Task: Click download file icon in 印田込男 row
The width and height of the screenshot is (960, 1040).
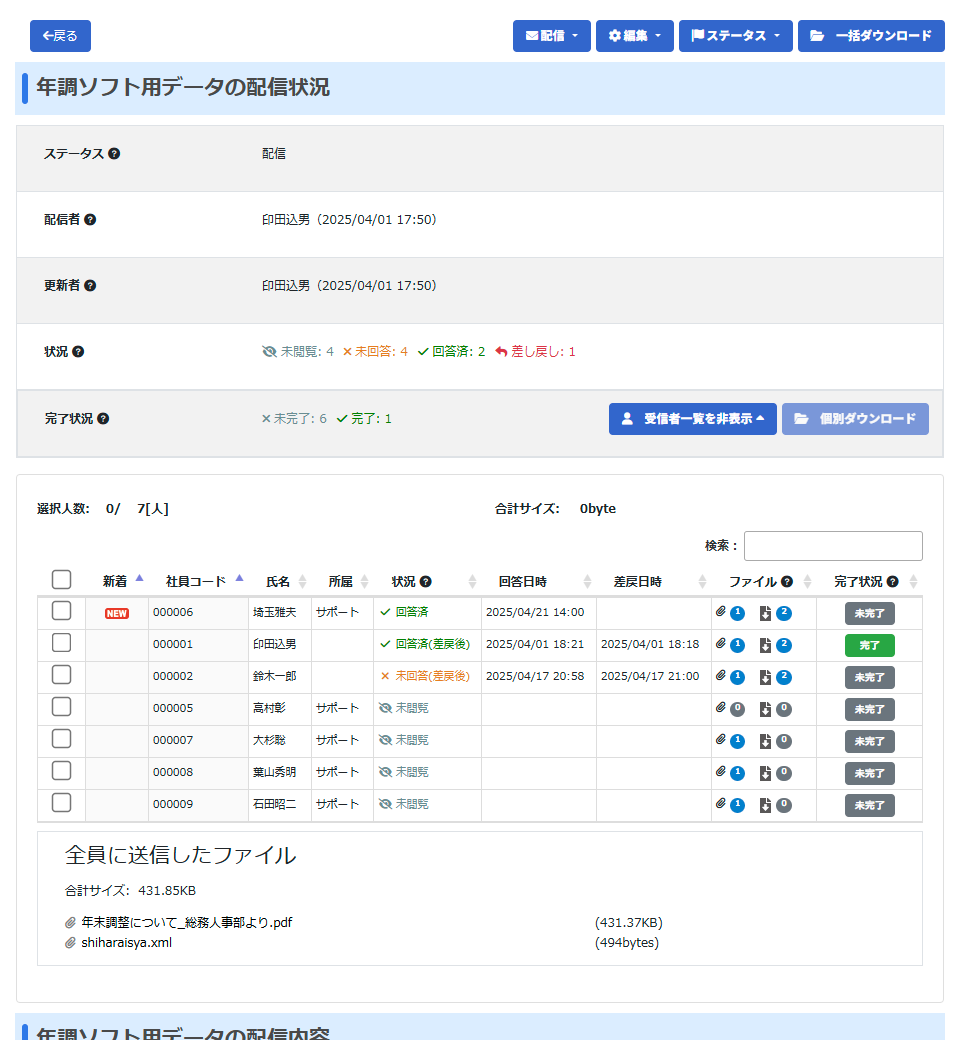Action: 765,645
